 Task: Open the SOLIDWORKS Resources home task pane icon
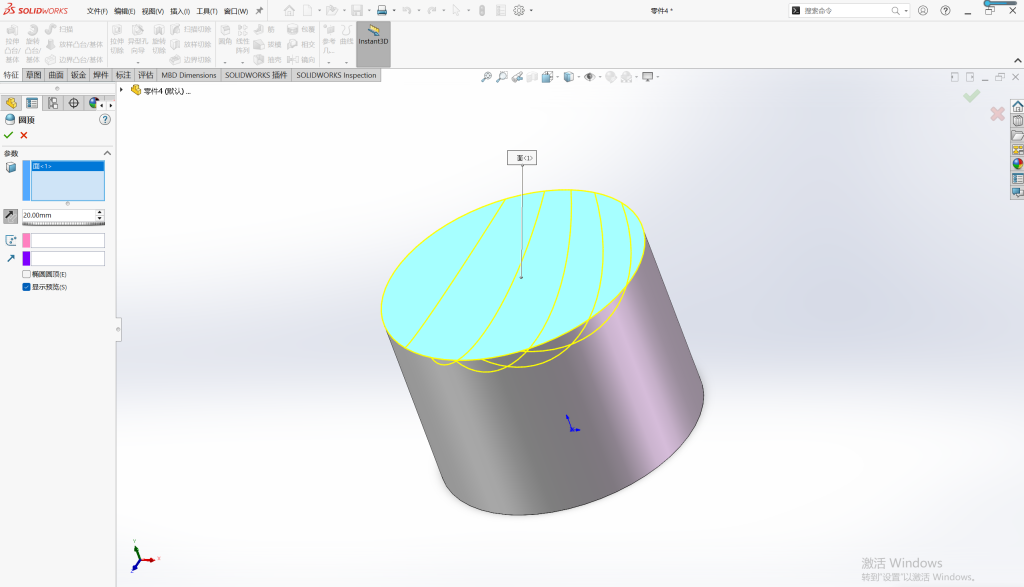pos(1017,106)
